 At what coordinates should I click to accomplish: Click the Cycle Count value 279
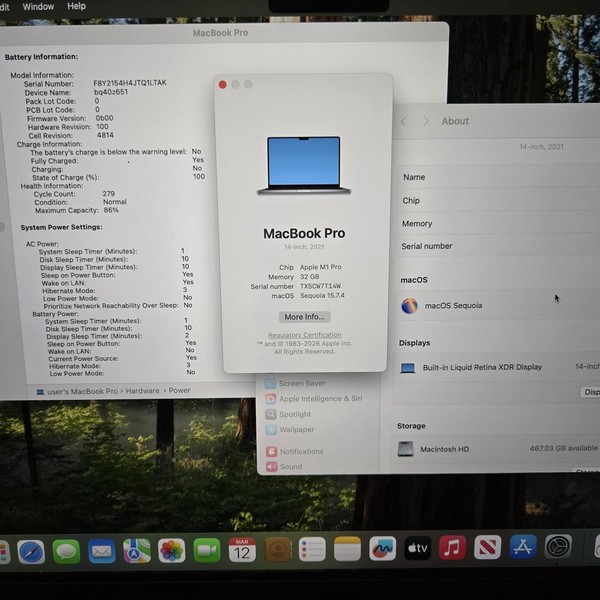(109, 194)
